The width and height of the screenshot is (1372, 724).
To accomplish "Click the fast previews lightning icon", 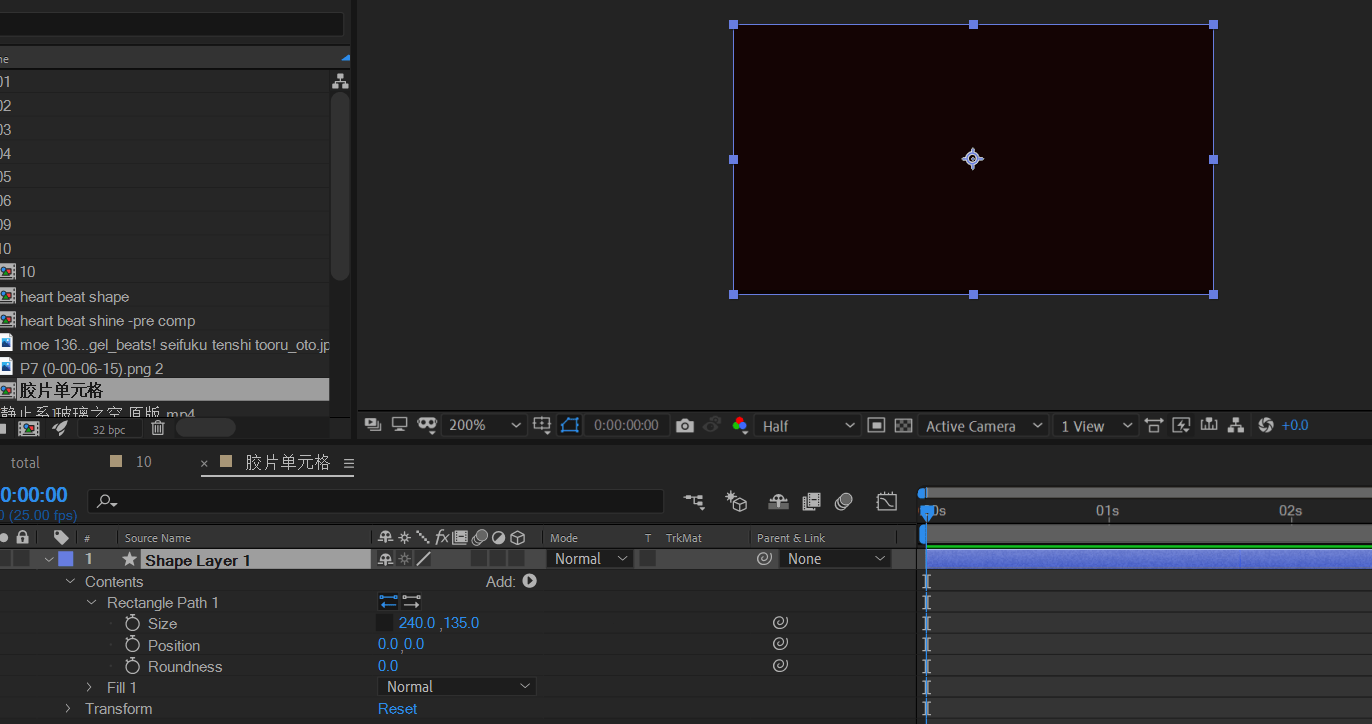I will pos(1181,425).
